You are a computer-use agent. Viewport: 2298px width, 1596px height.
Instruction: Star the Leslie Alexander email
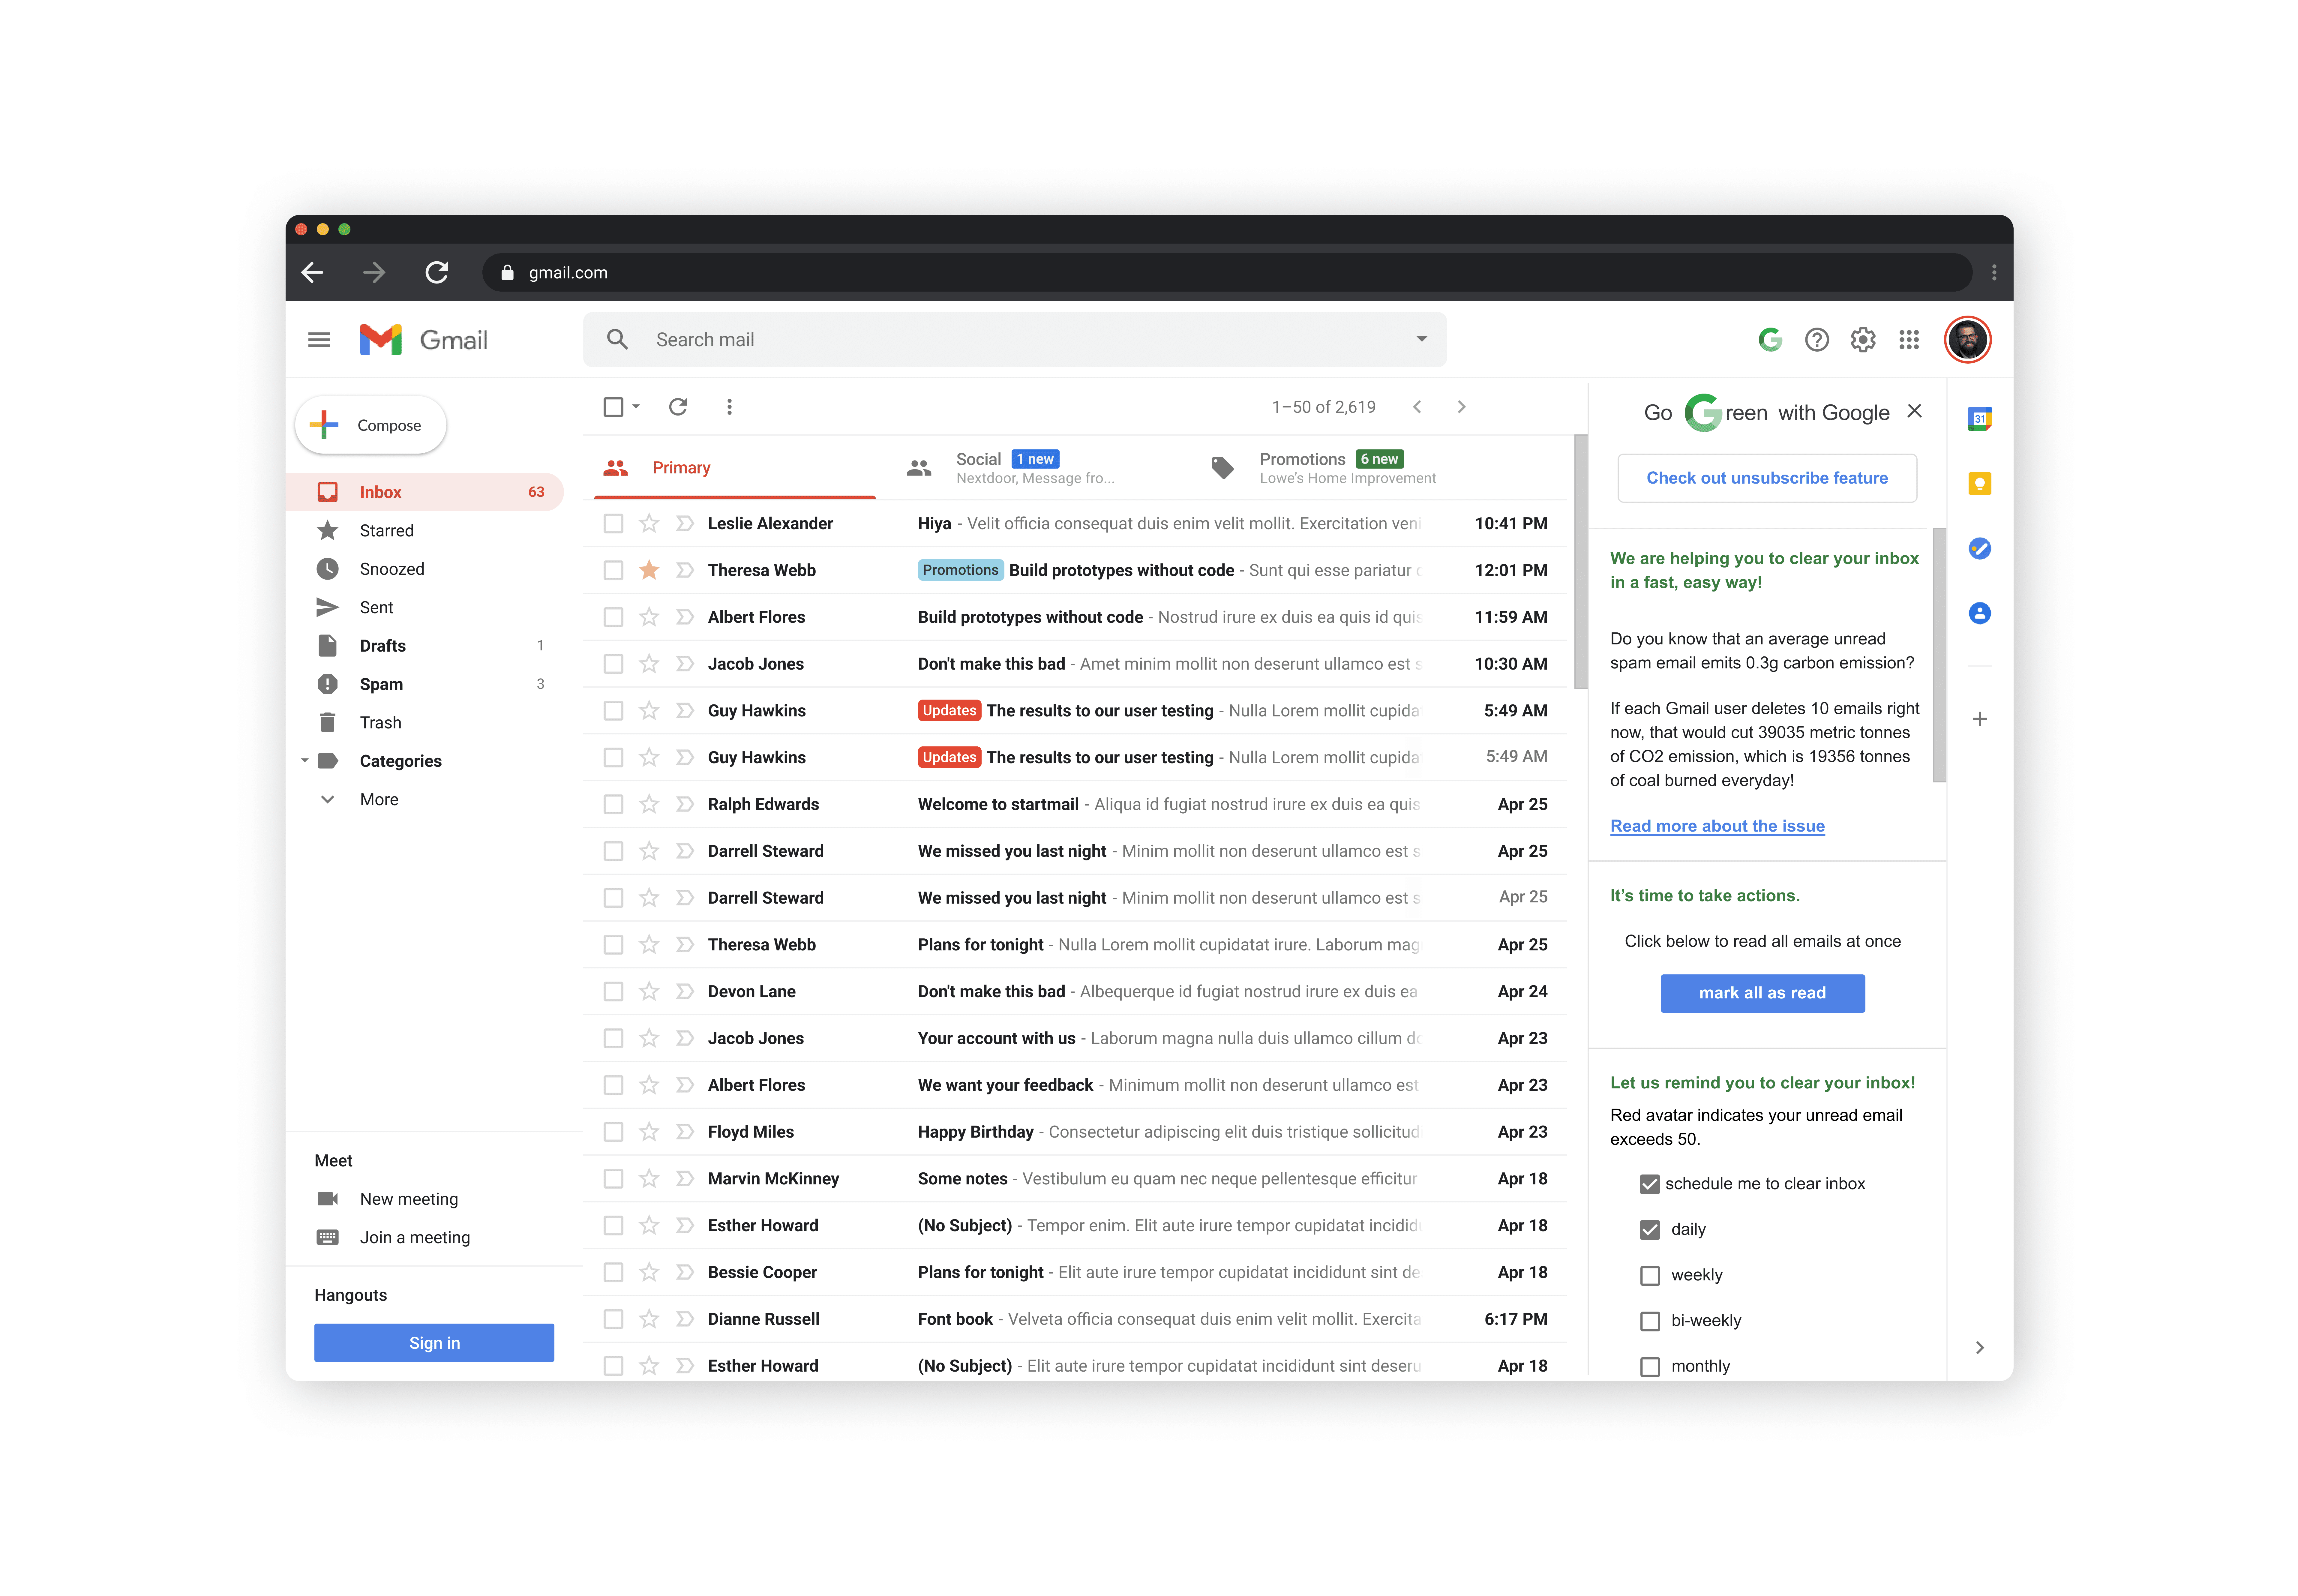pyautogui.click(x=649, y=523)
